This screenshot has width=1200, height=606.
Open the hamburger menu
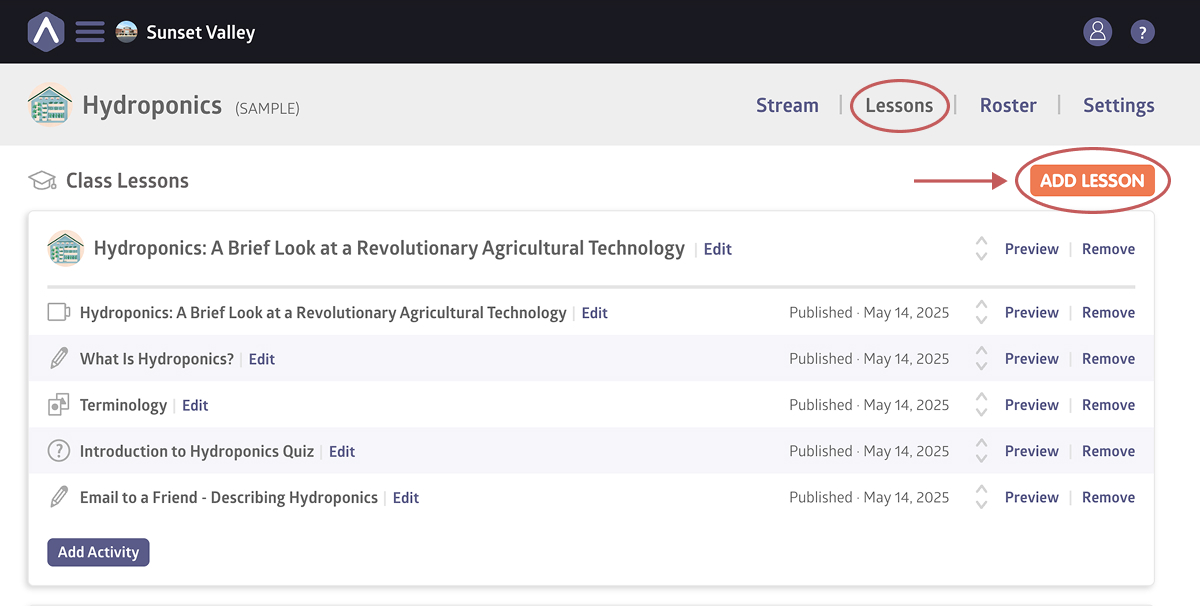click(90, 32)
